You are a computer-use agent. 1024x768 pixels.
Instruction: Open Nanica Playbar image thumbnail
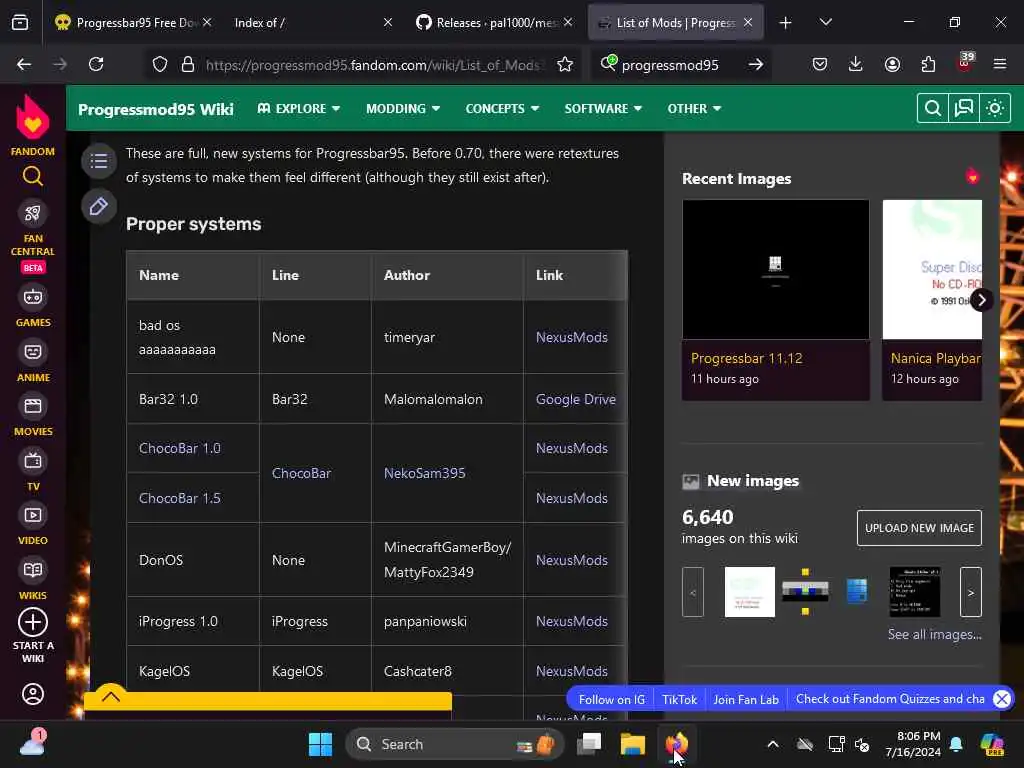(x=932, y=269)
